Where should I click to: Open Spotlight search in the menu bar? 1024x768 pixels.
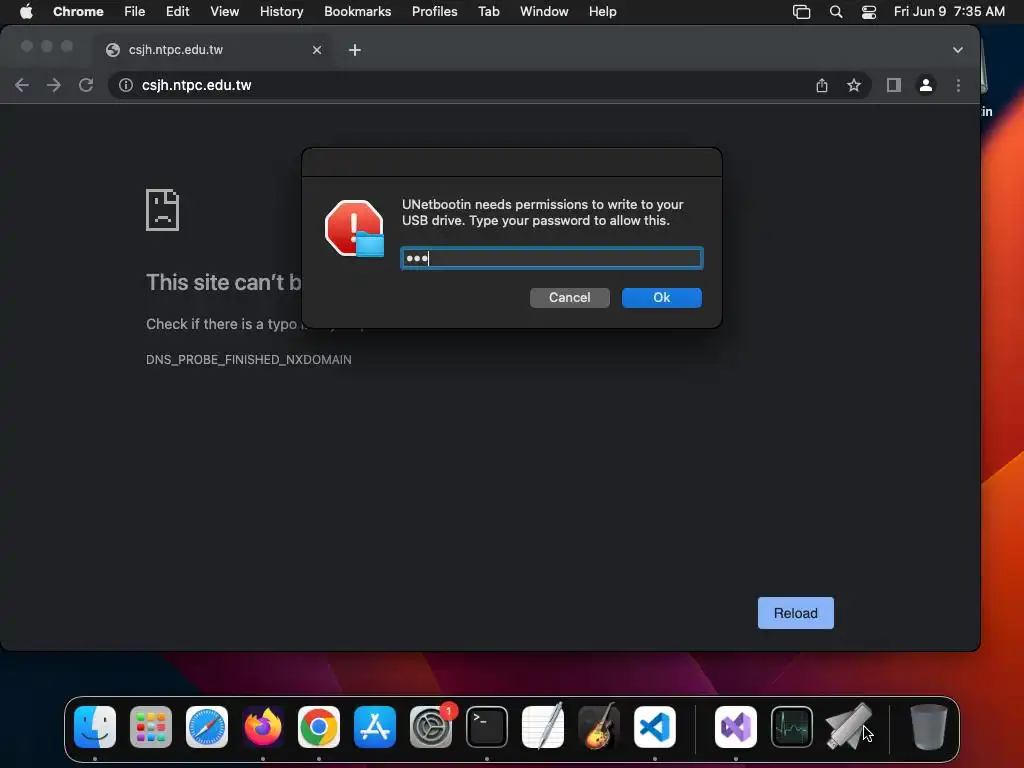(835, 12)
